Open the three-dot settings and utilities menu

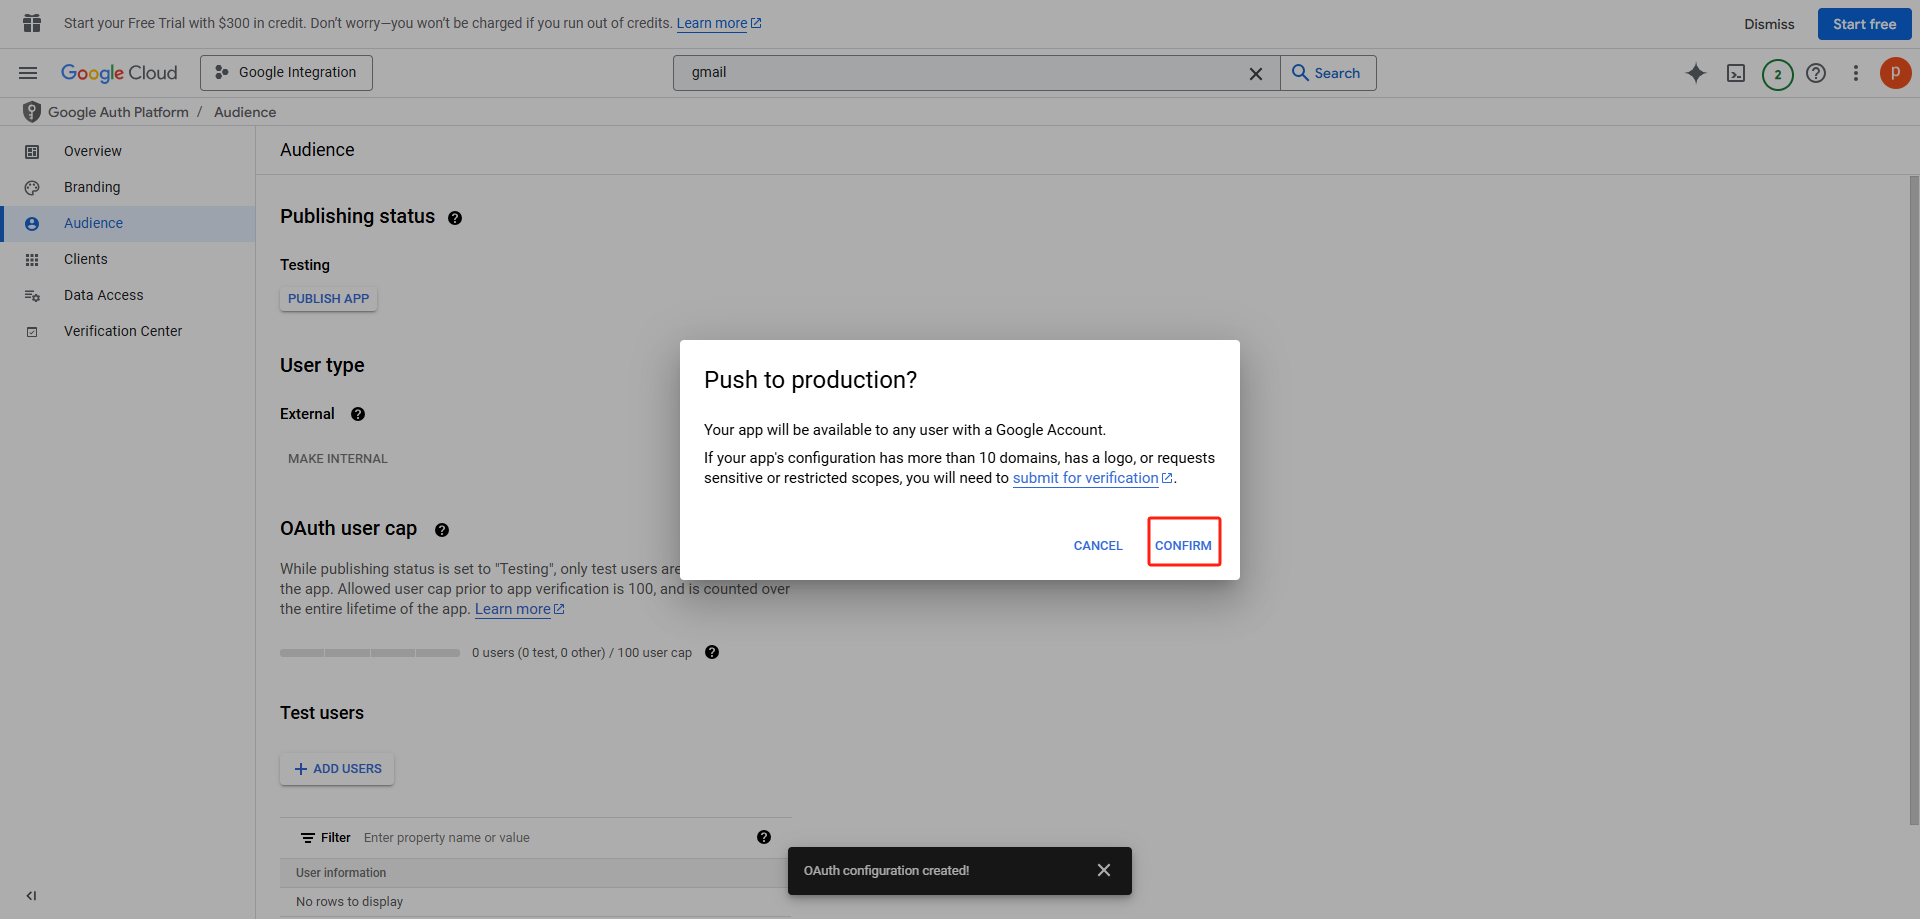pyautogui.click(x=1855, y=73)
